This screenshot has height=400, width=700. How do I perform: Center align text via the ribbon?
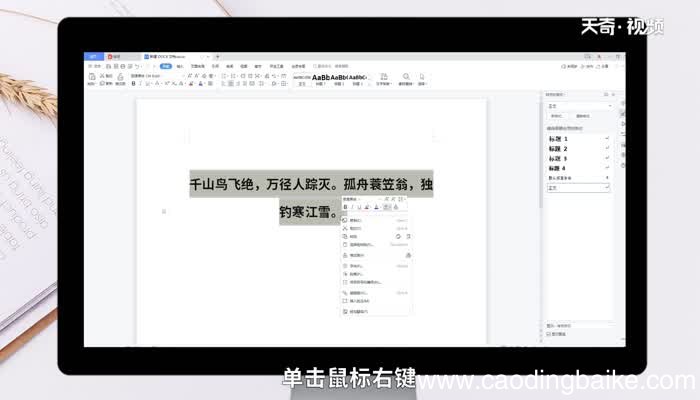[x=231, y=83]
